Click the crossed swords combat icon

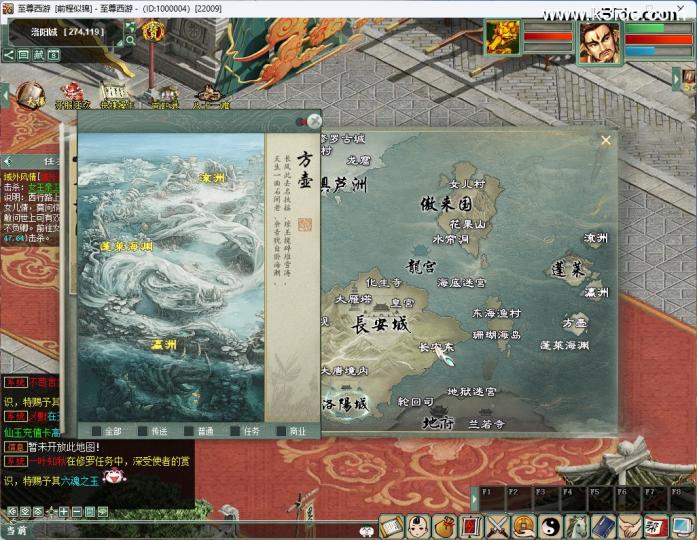click(x=497, y=527)
